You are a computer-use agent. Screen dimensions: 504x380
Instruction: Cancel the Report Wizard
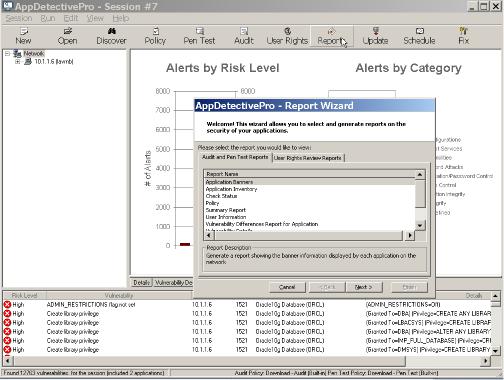pyautogui.click(x=287, y=287)
